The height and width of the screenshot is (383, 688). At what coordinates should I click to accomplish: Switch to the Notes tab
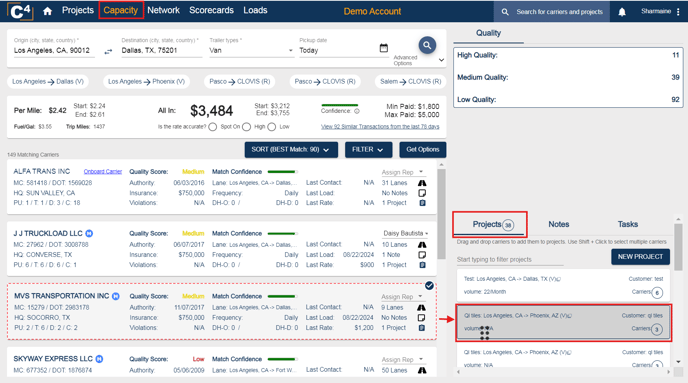tap(559, 224)
